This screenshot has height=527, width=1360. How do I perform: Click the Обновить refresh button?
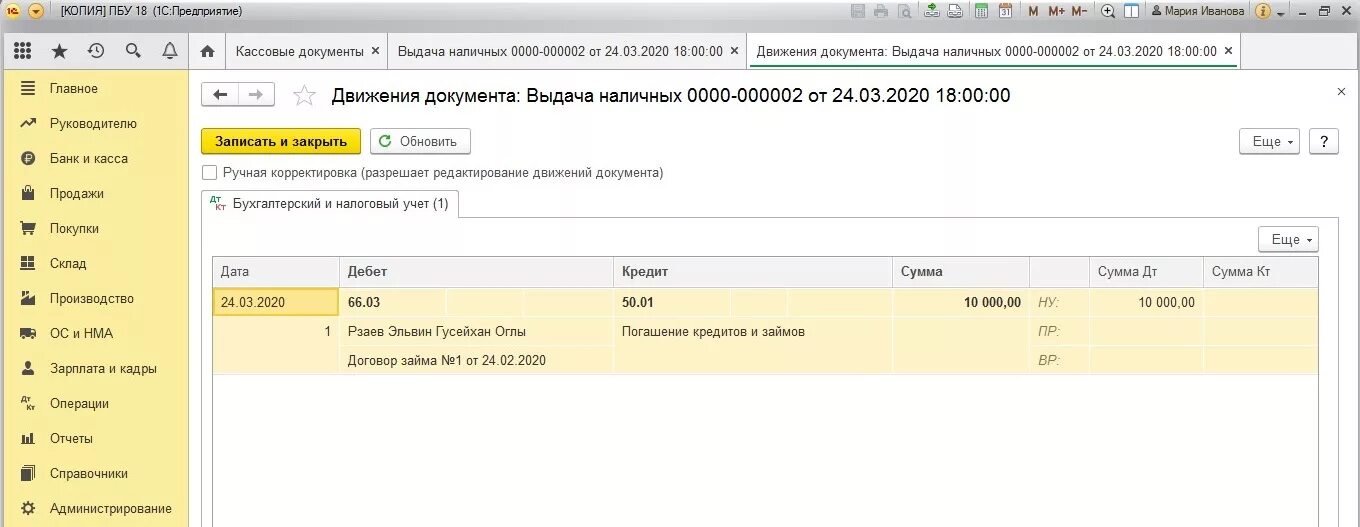click(x=420, y=141)
